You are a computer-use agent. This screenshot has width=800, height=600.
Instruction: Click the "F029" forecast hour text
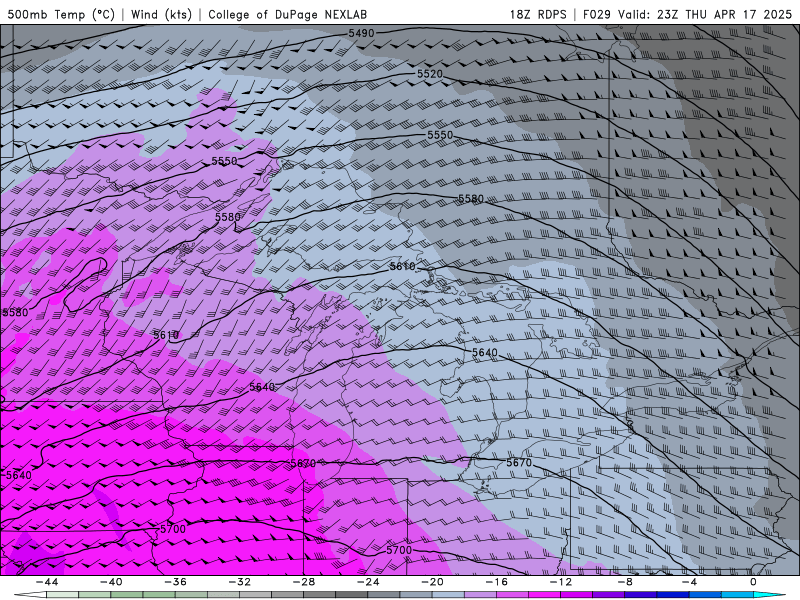(596, 14)
